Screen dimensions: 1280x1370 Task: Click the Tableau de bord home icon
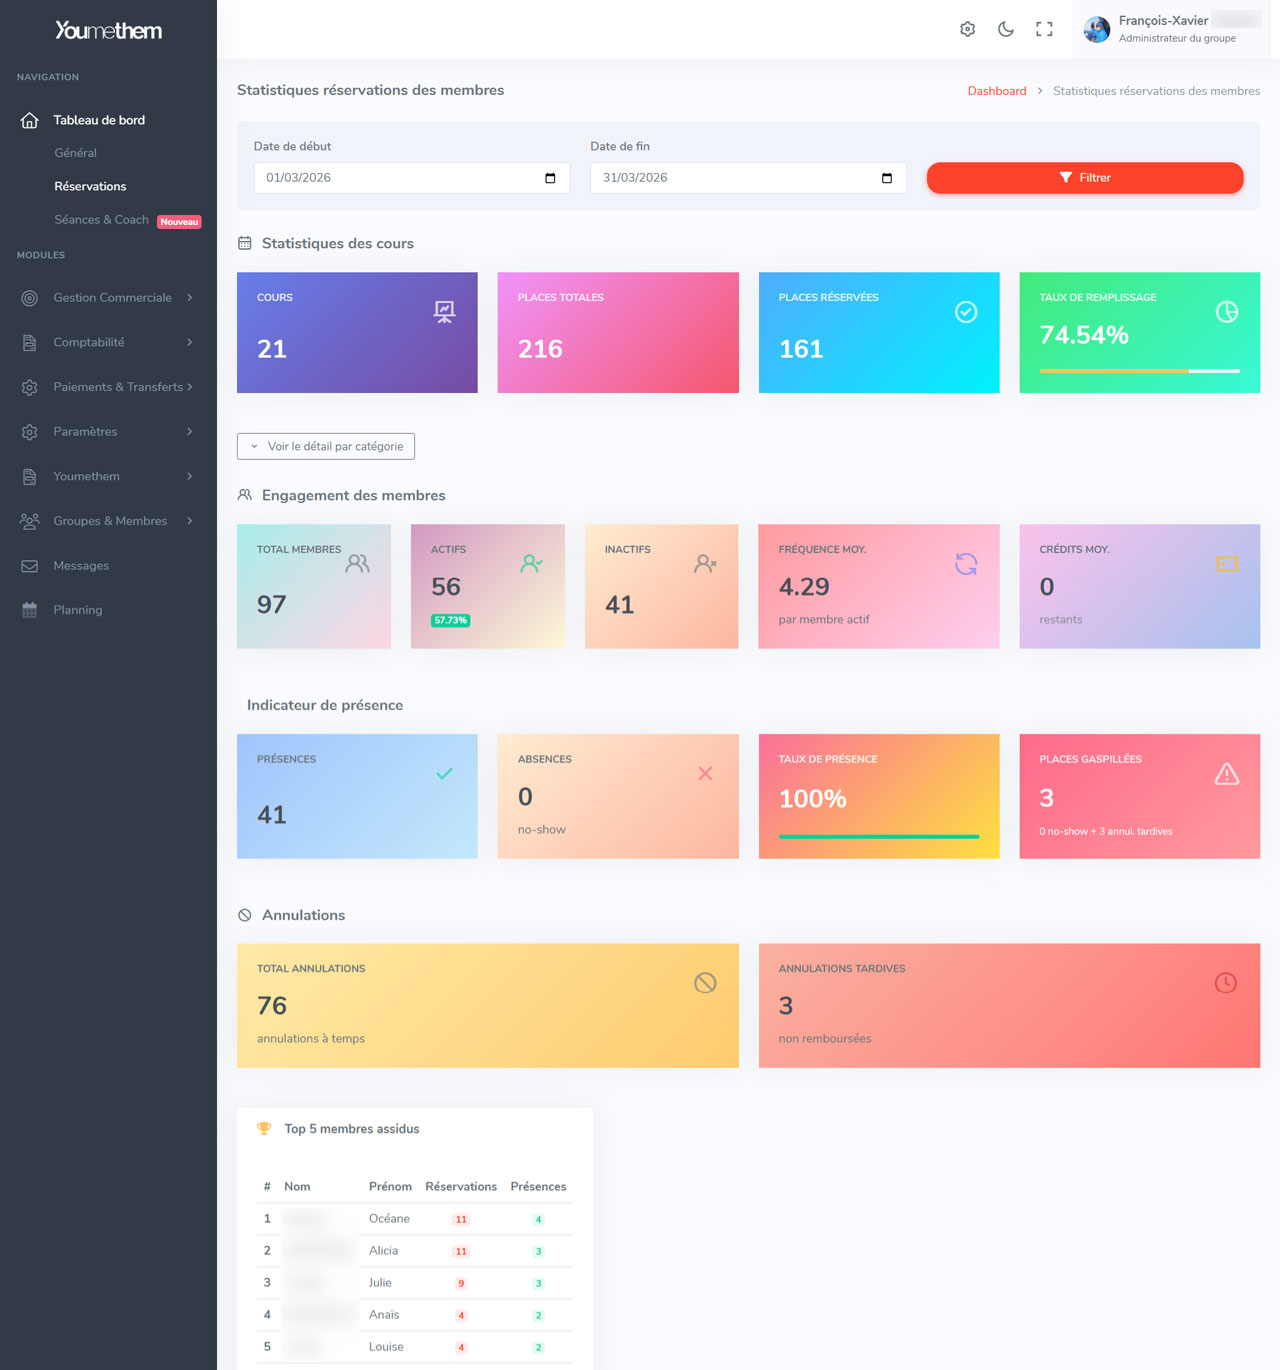[x=30, y=120]
